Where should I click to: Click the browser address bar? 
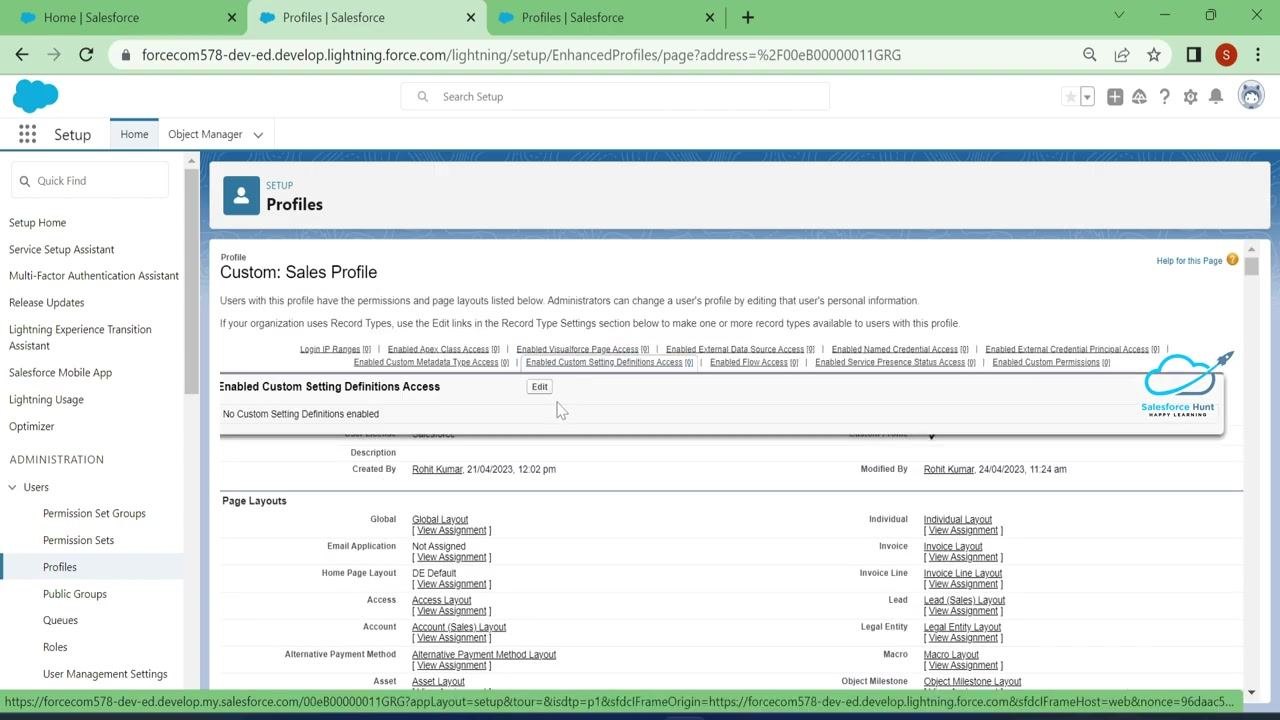pos(600,55)
